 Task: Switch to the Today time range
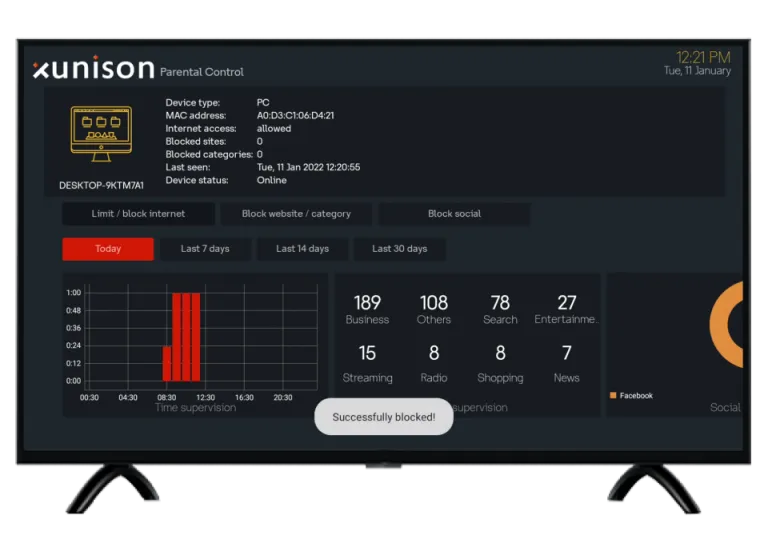pyautogui.click(x=108, y=249)
